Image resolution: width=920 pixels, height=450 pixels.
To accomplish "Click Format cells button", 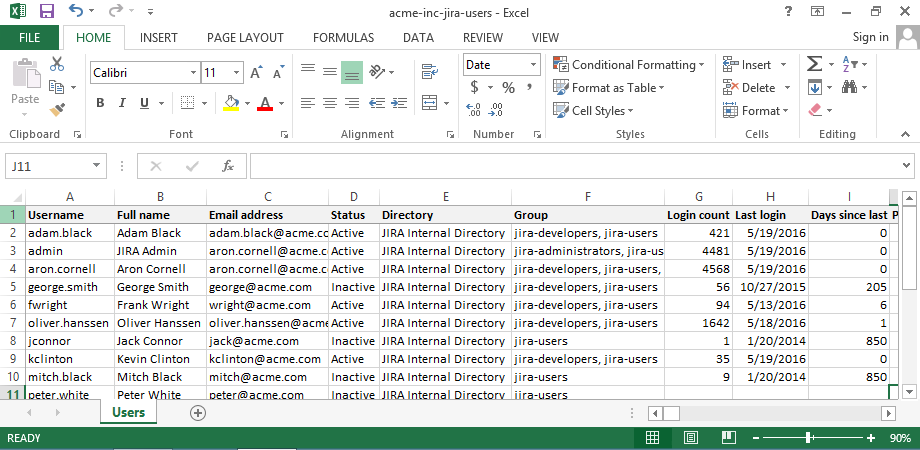I will [x=756, y=110].
